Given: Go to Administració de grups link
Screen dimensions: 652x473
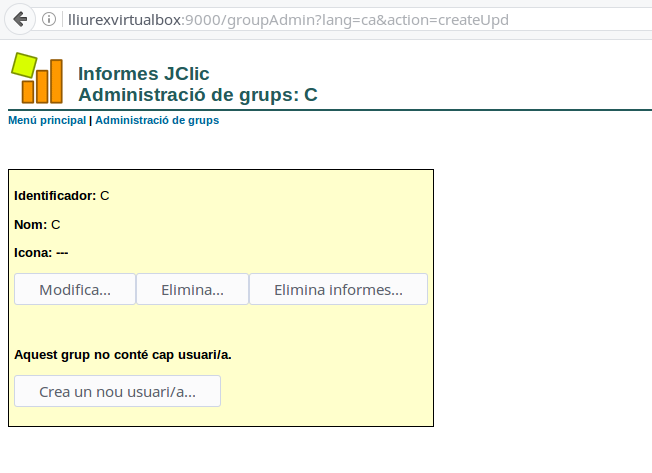Looking at the screenshot, I should coord(157,120).
